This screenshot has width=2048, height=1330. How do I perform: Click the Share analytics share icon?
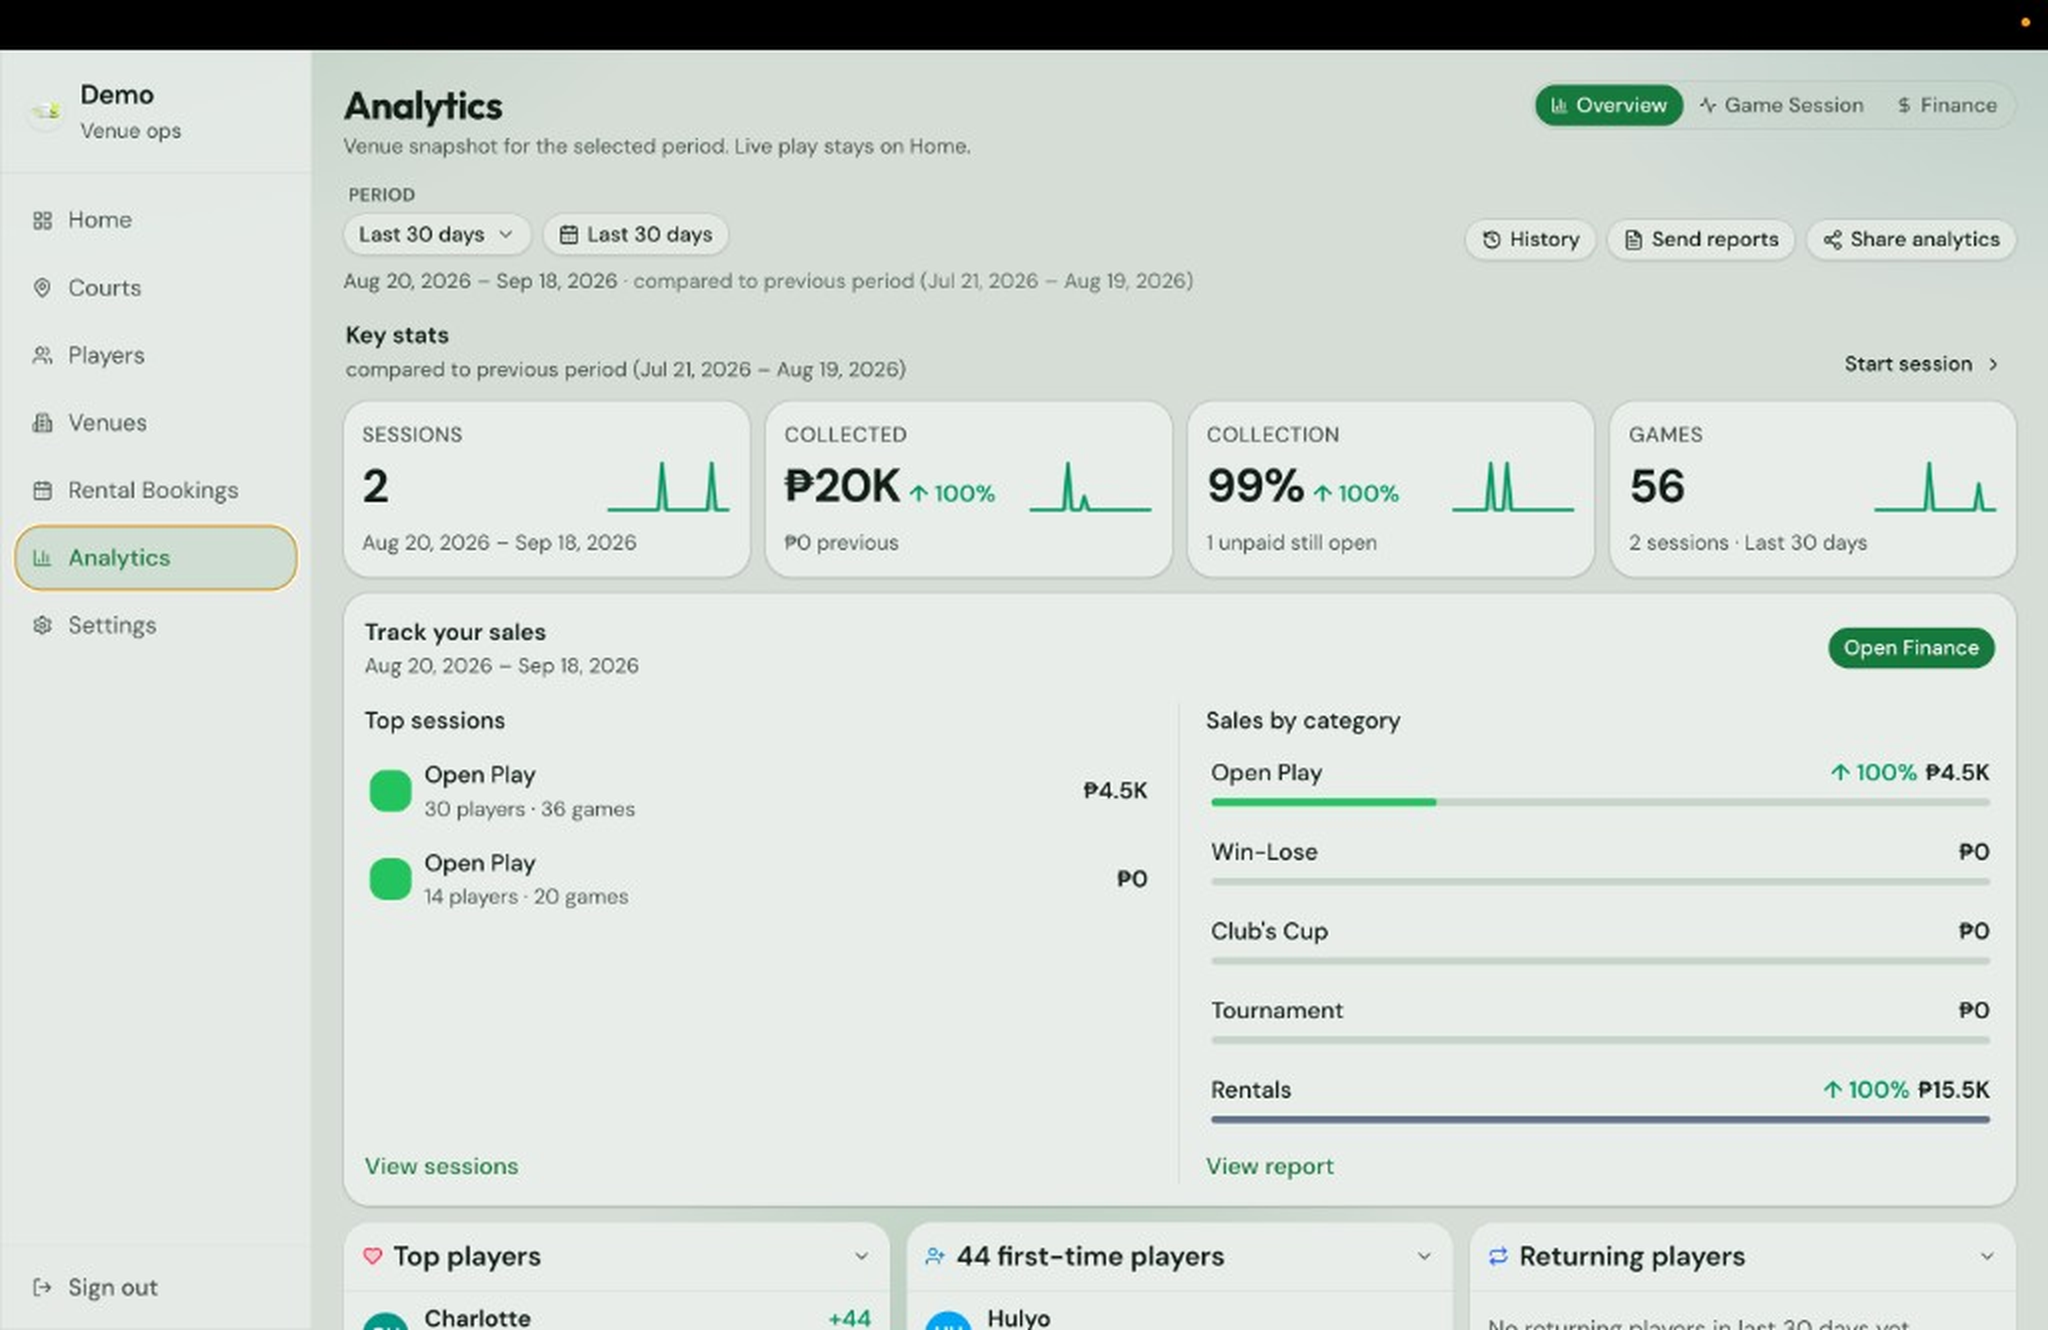(x=1832, y=240)
